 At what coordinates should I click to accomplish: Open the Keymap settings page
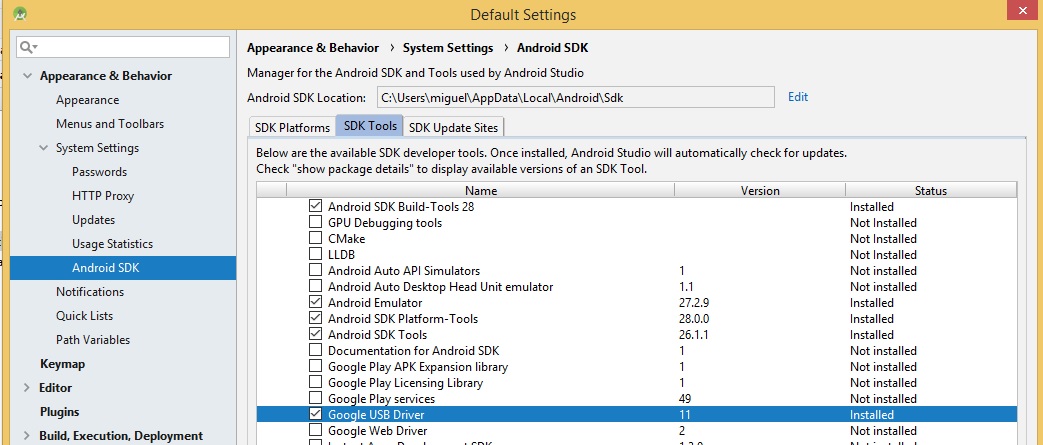(x=62, y=364)
